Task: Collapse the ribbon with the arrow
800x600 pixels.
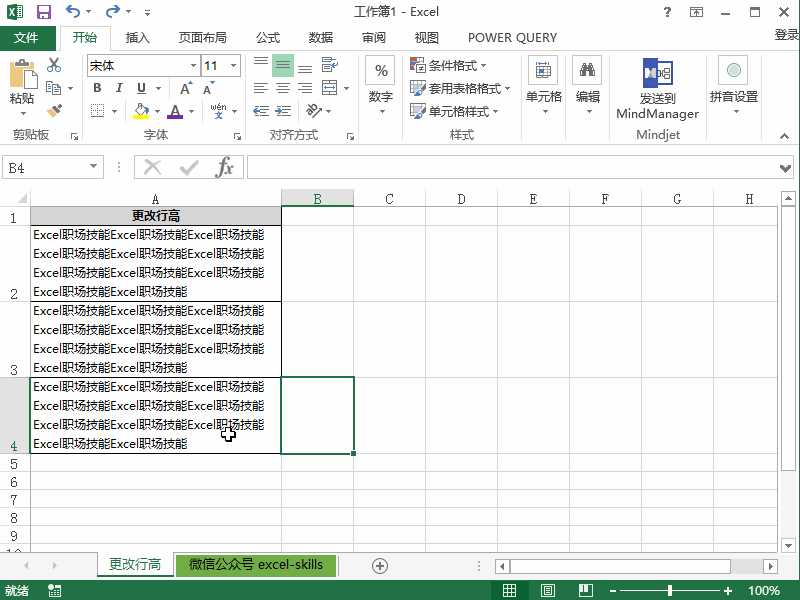Action: click(784, 136)
